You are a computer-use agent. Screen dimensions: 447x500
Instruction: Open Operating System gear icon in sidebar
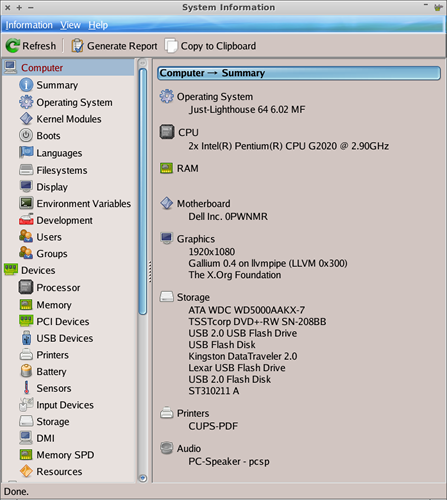[26, 102]
